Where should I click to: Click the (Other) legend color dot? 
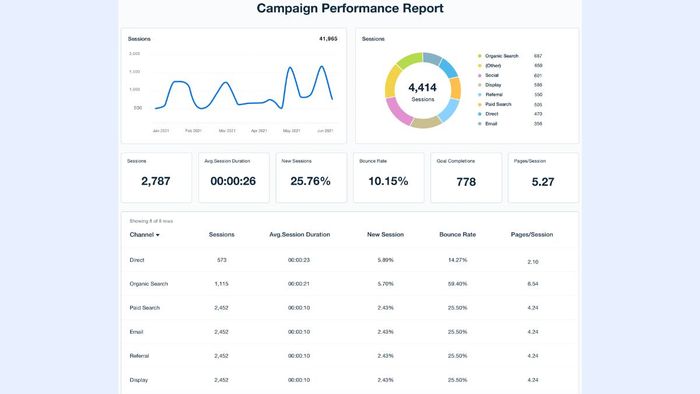pyautogui.click(x=480, y=66)
